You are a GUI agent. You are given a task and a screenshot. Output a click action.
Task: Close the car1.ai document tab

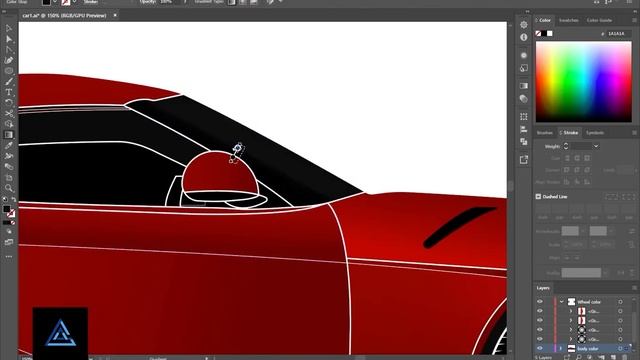click(115, 15)
